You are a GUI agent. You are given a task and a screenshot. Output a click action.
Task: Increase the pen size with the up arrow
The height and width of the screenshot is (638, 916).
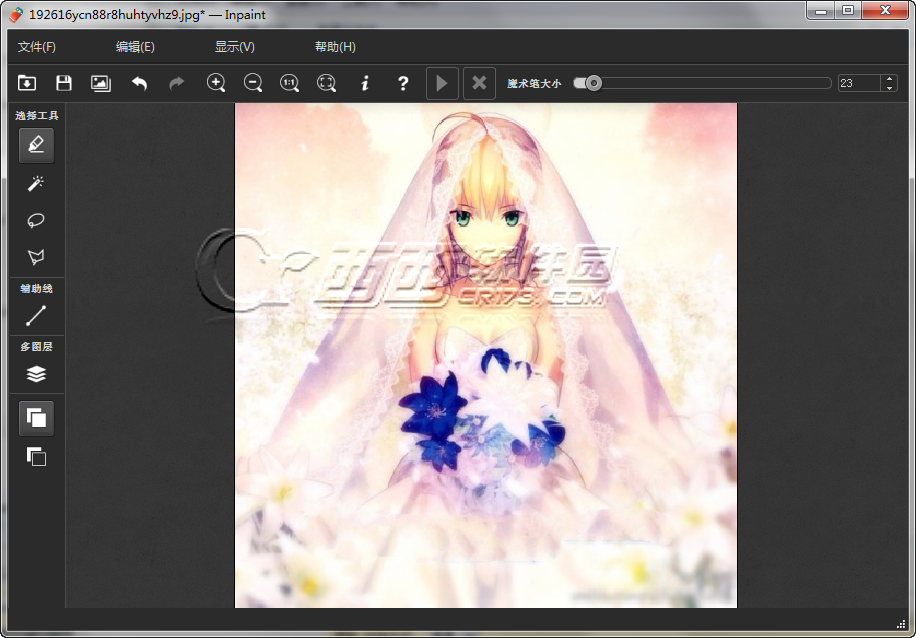(x=889, y=79)
